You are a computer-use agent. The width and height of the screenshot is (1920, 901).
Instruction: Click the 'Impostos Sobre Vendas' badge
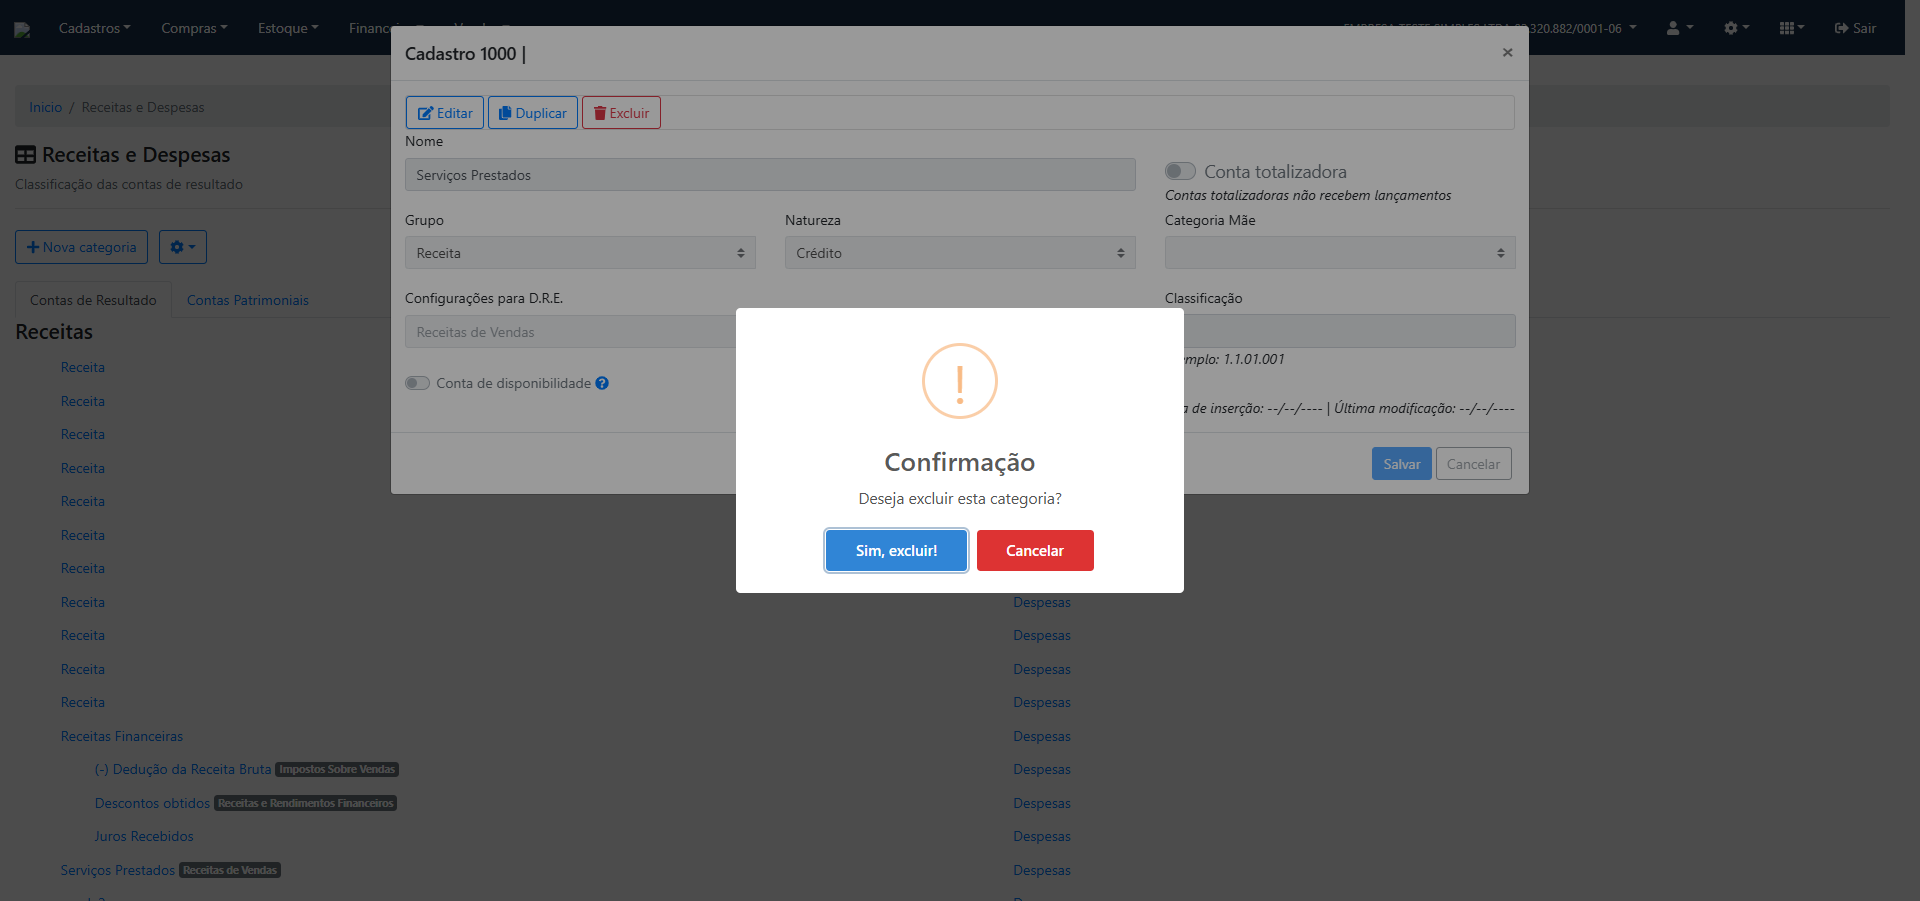coord(337,769)
